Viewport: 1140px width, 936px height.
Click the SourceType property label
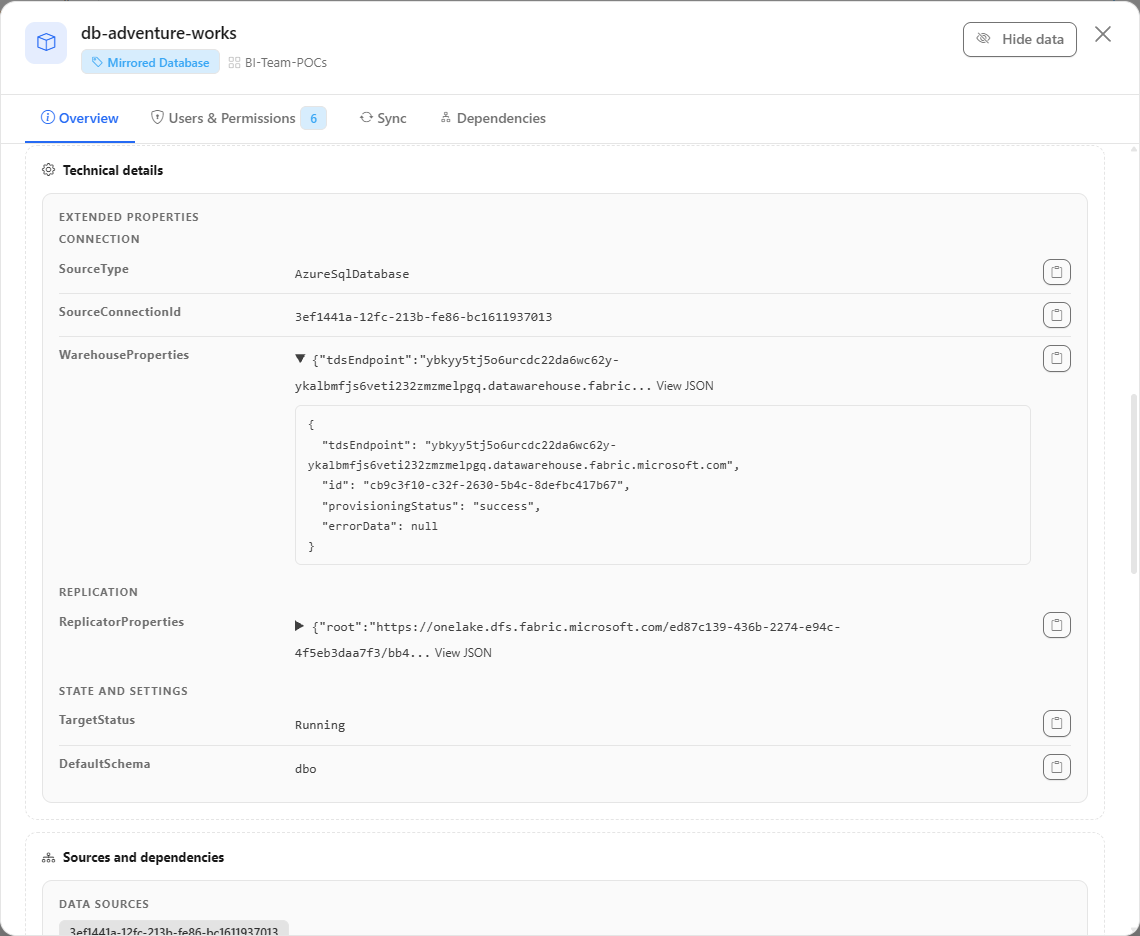click(x=94, y=268)
